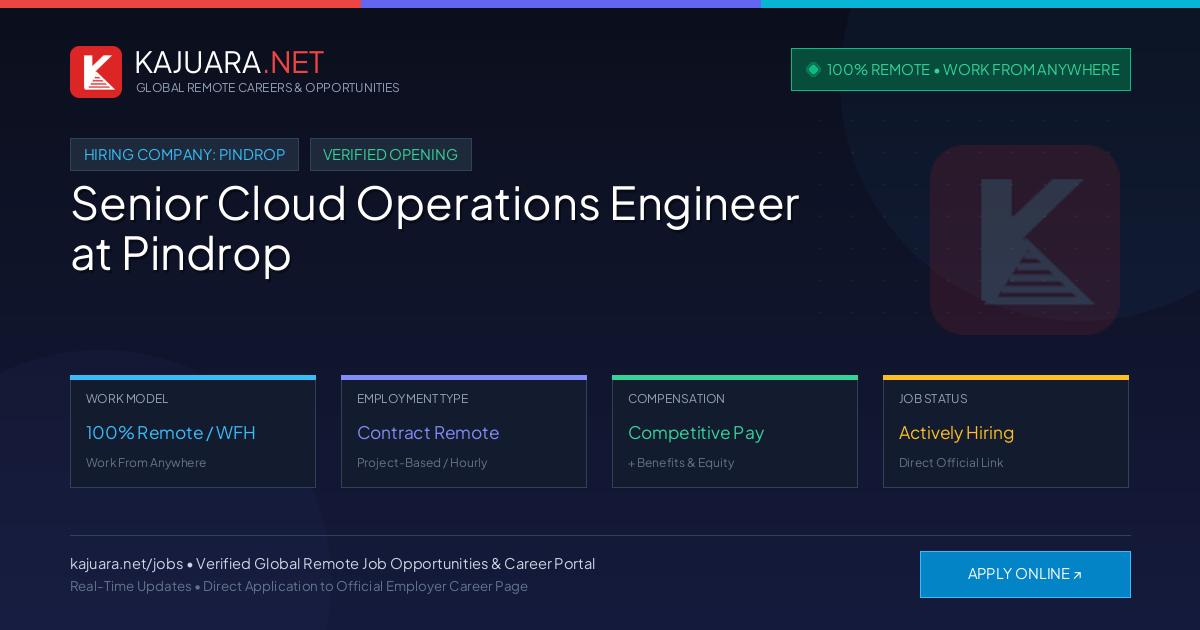Click the APPLY ONLINE button

coord(1025,574)
